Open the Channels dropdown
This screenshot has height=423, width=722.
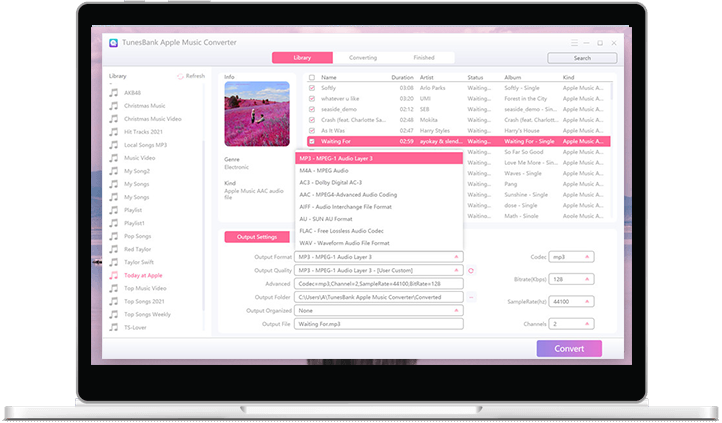[571, 324]
